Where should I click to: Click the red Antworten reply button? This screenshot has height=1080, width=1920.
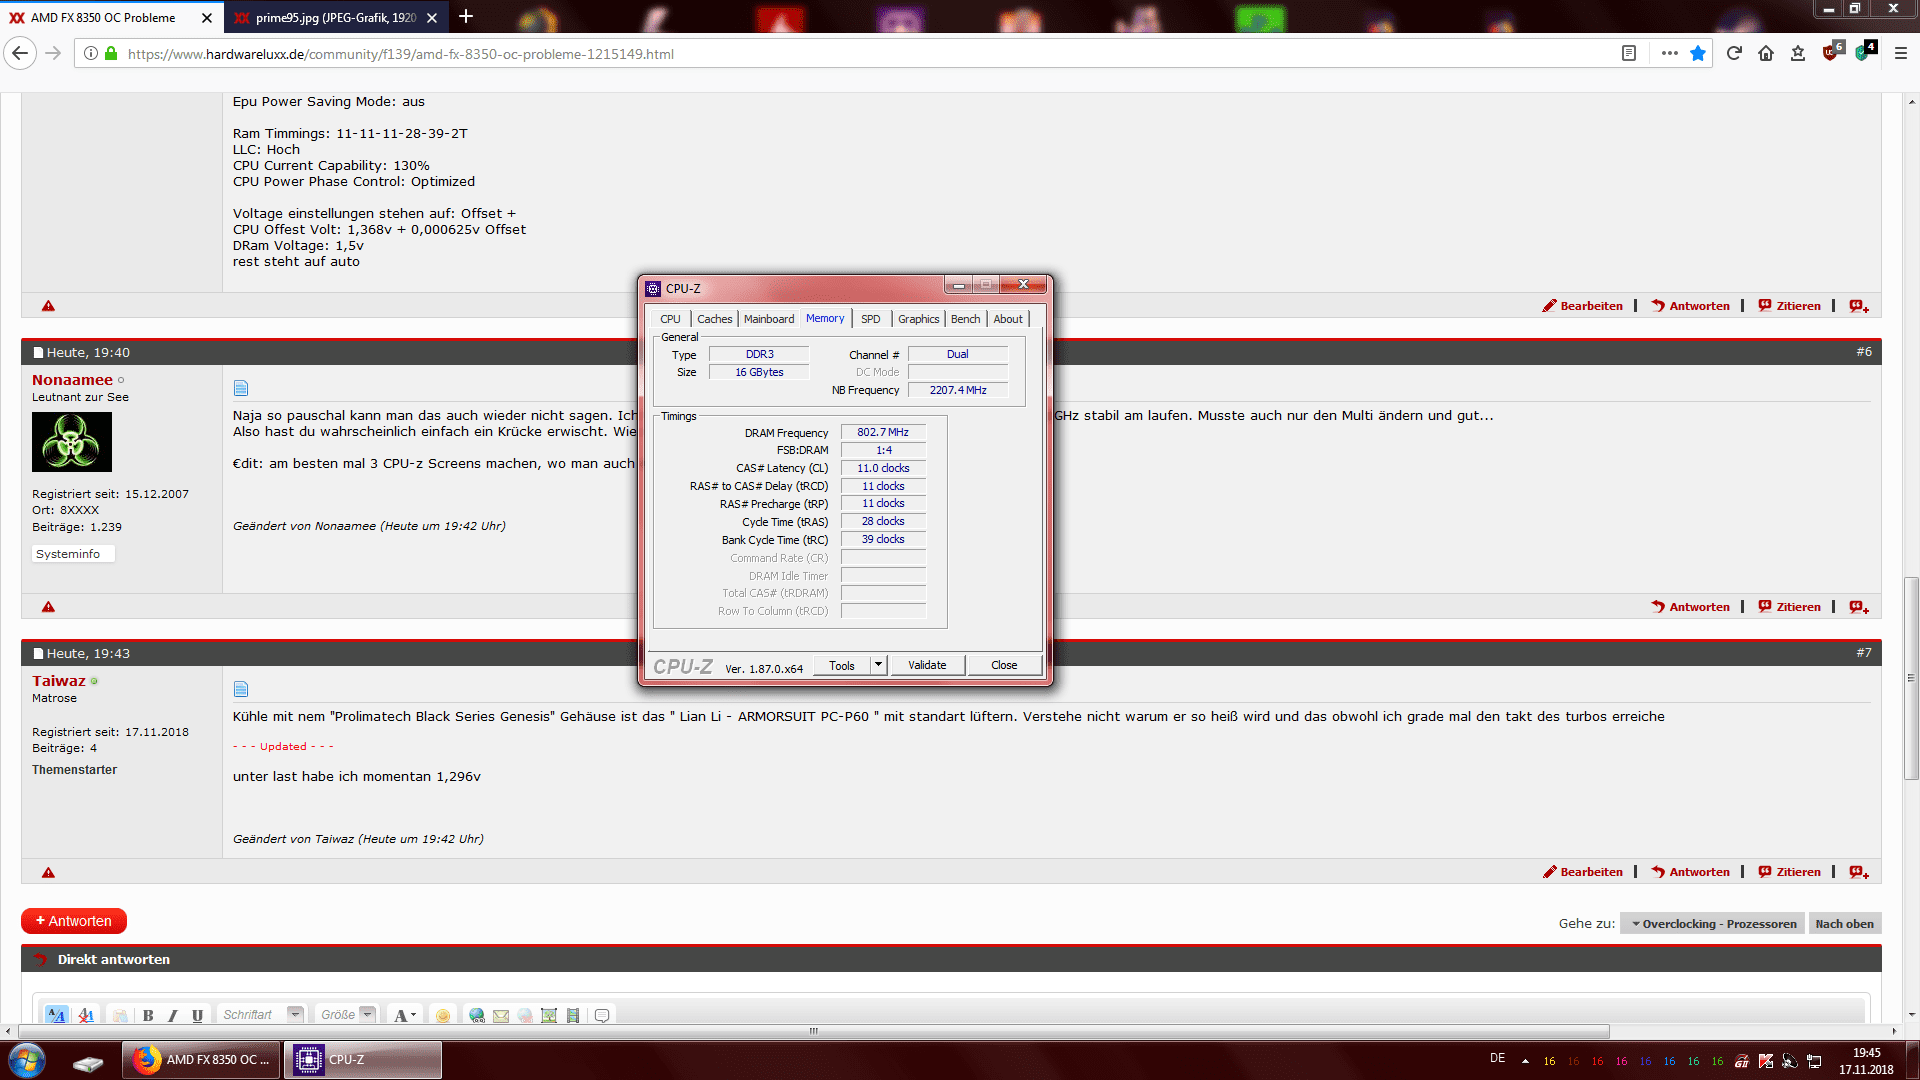(x=74, y=921)
